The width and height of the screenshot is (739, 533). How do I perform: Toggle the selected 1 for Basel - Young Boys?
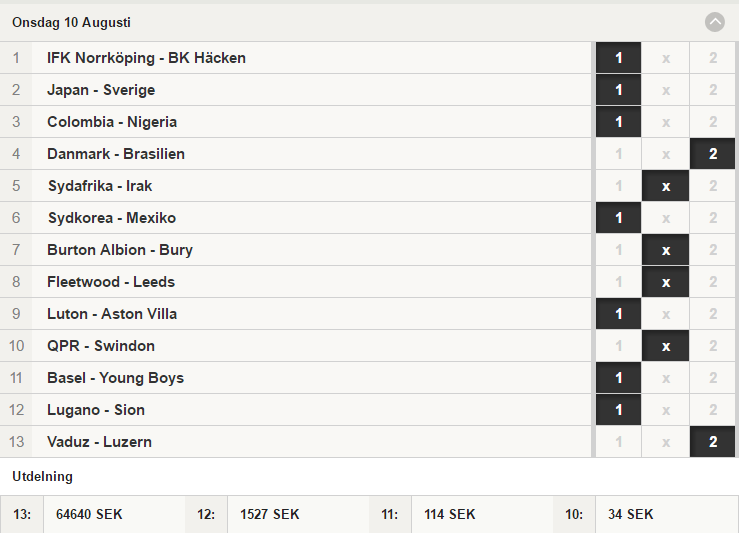(x=618, y=378)
